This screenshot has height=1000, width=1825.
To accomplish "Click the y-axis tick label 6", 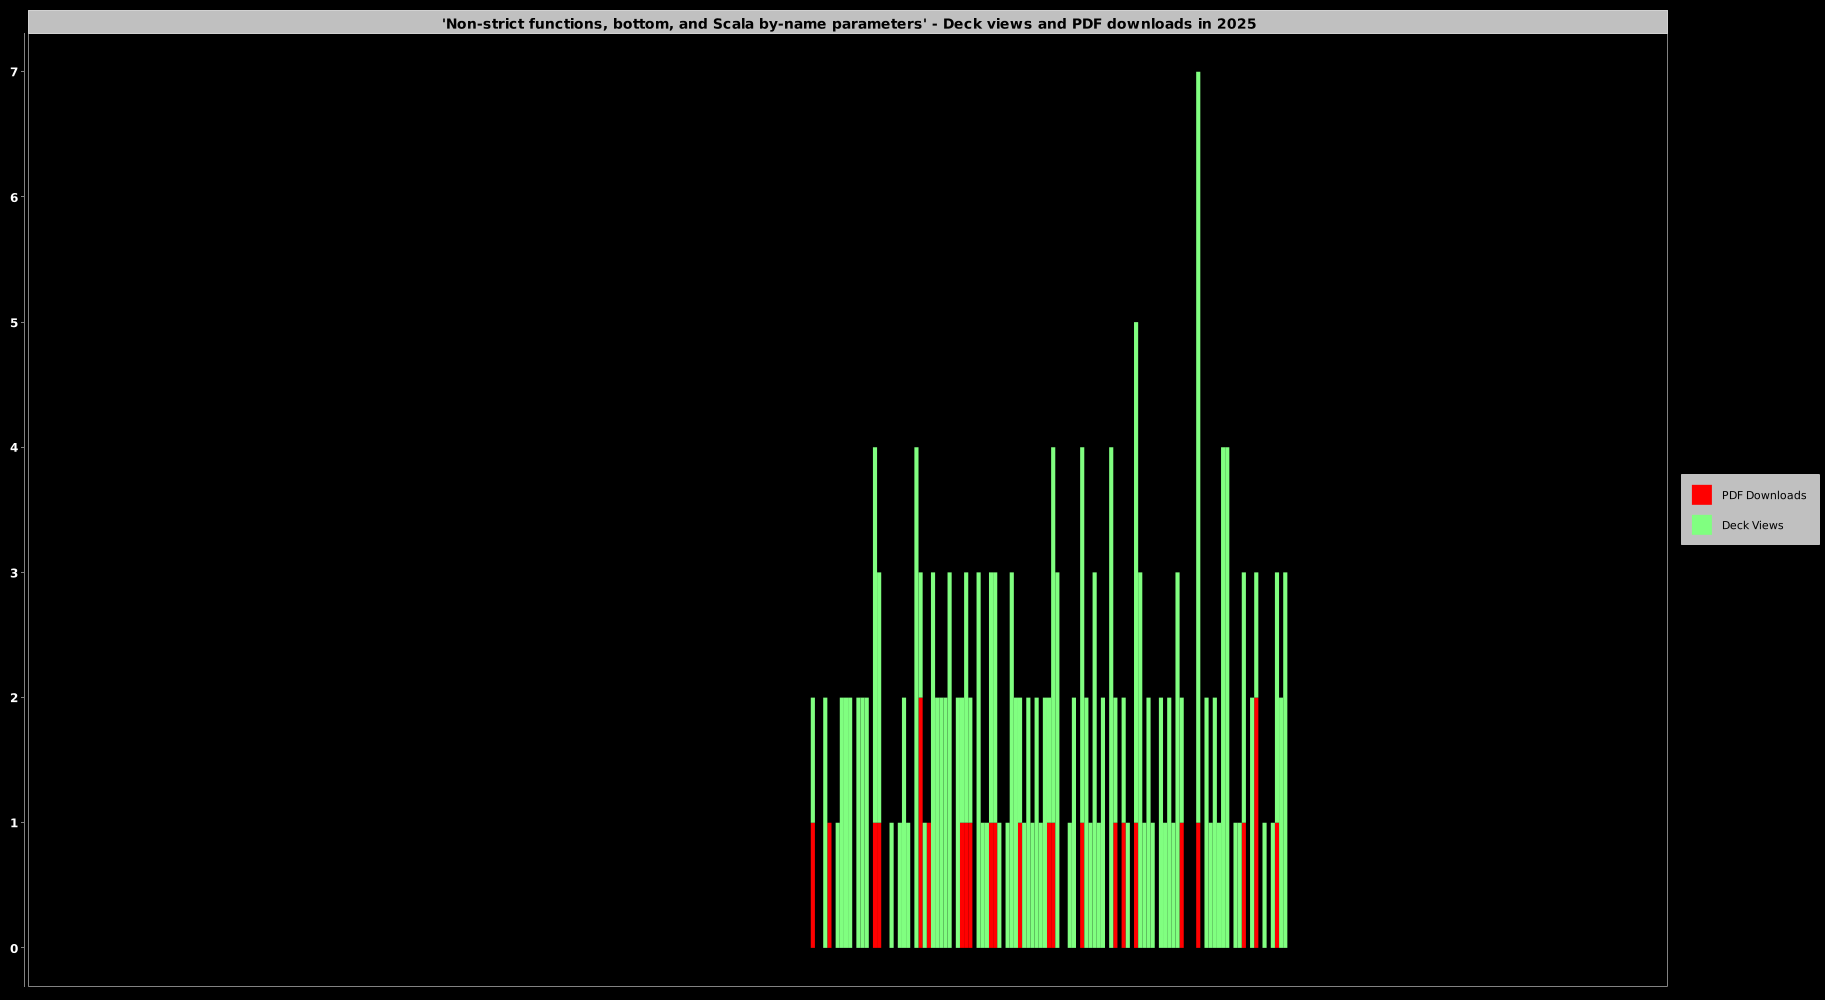I will (14, 197).
